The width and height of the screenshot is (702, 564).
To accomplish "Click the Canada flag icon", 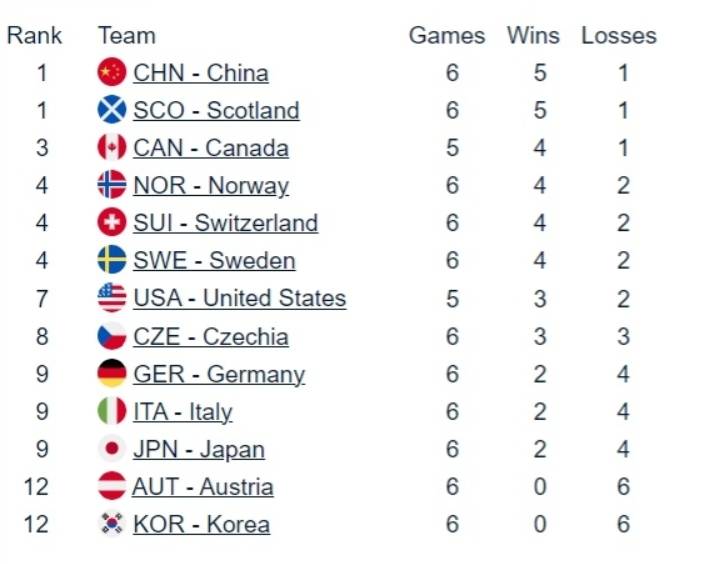I will tap(112, 148).
